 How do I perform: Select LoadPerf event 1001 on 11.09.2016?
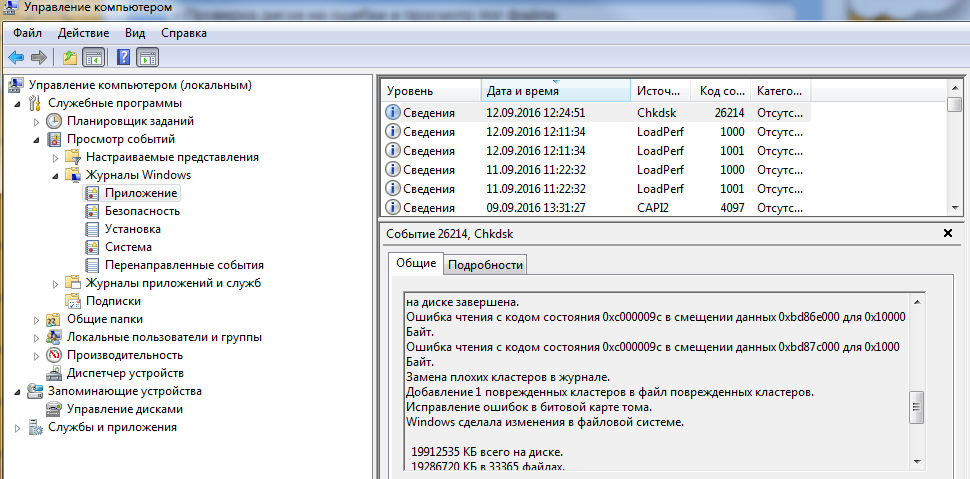tap(597, 188)
